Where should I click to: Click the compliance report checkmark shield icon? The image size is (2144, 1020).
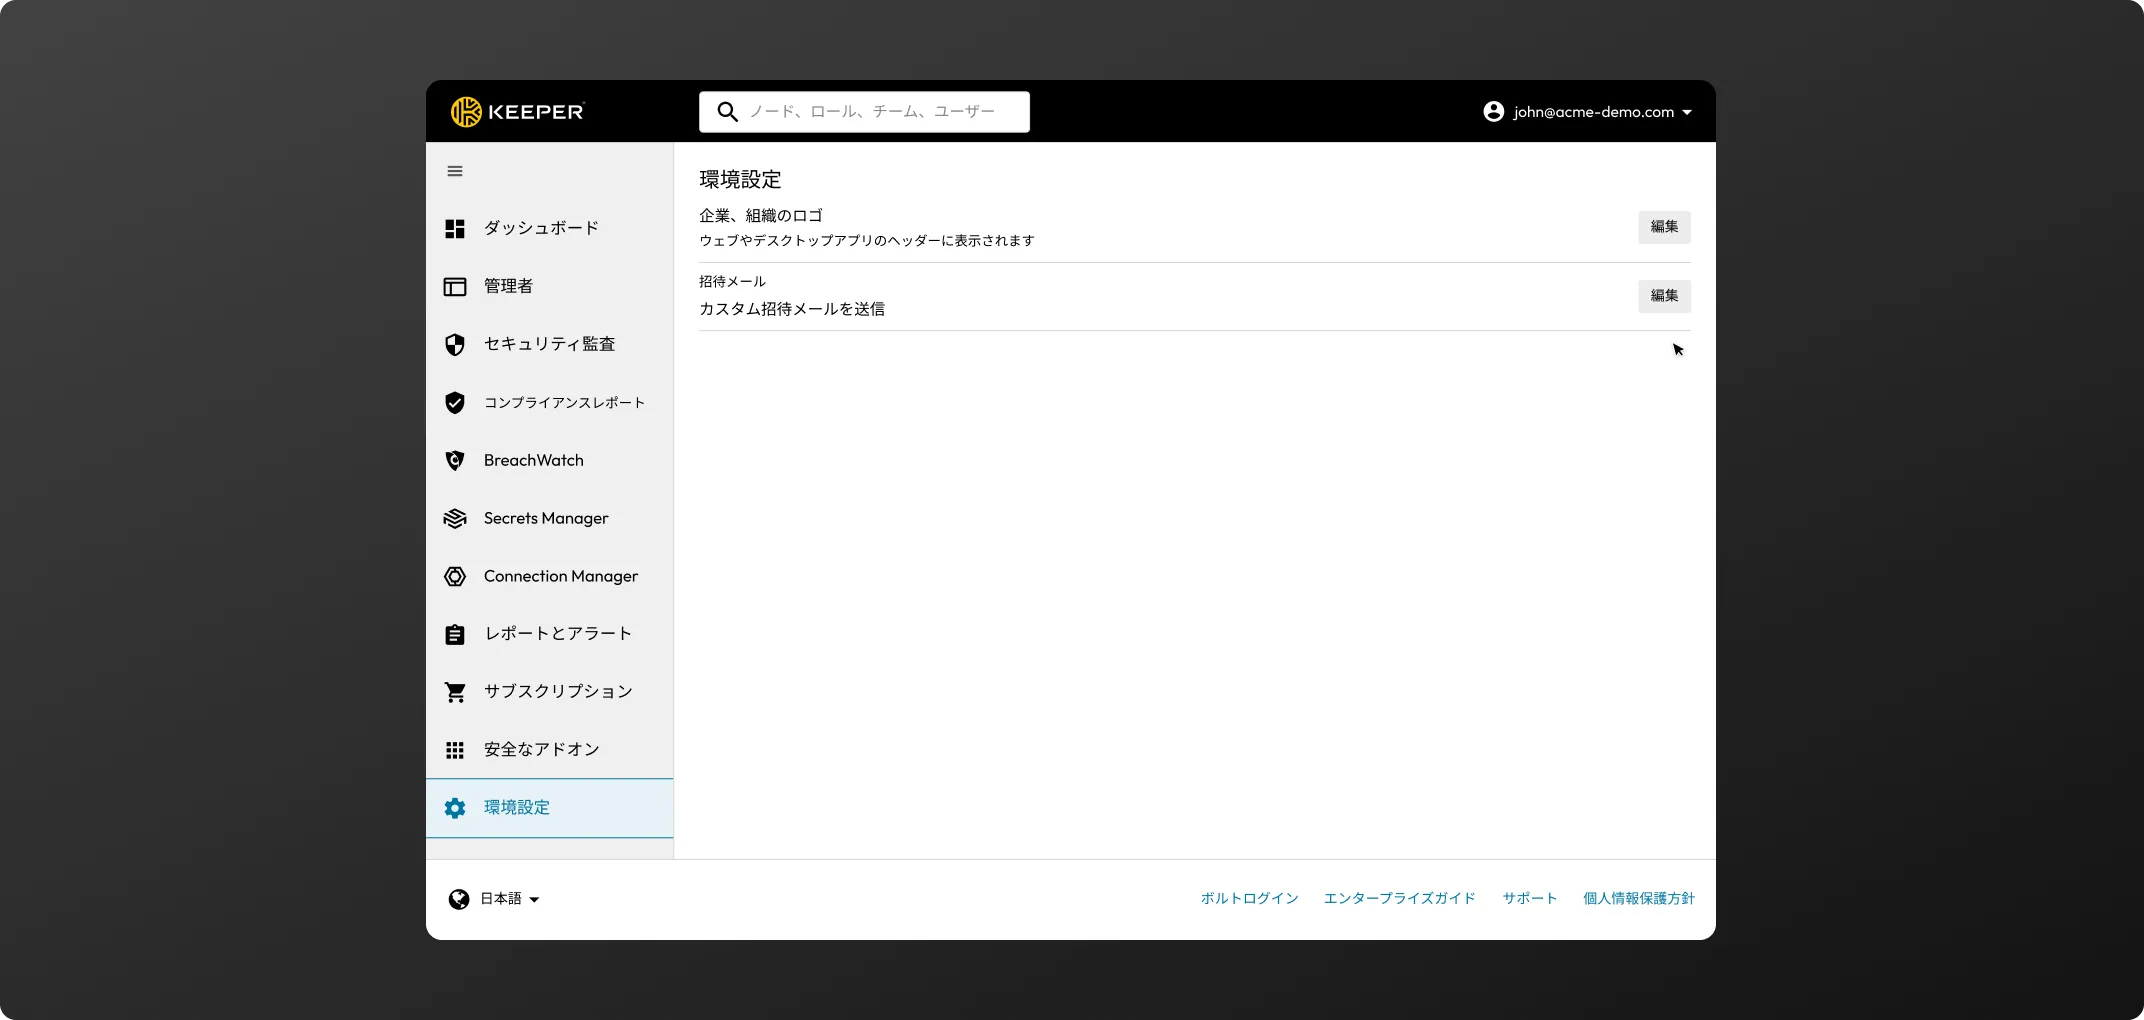pos(455,403)
